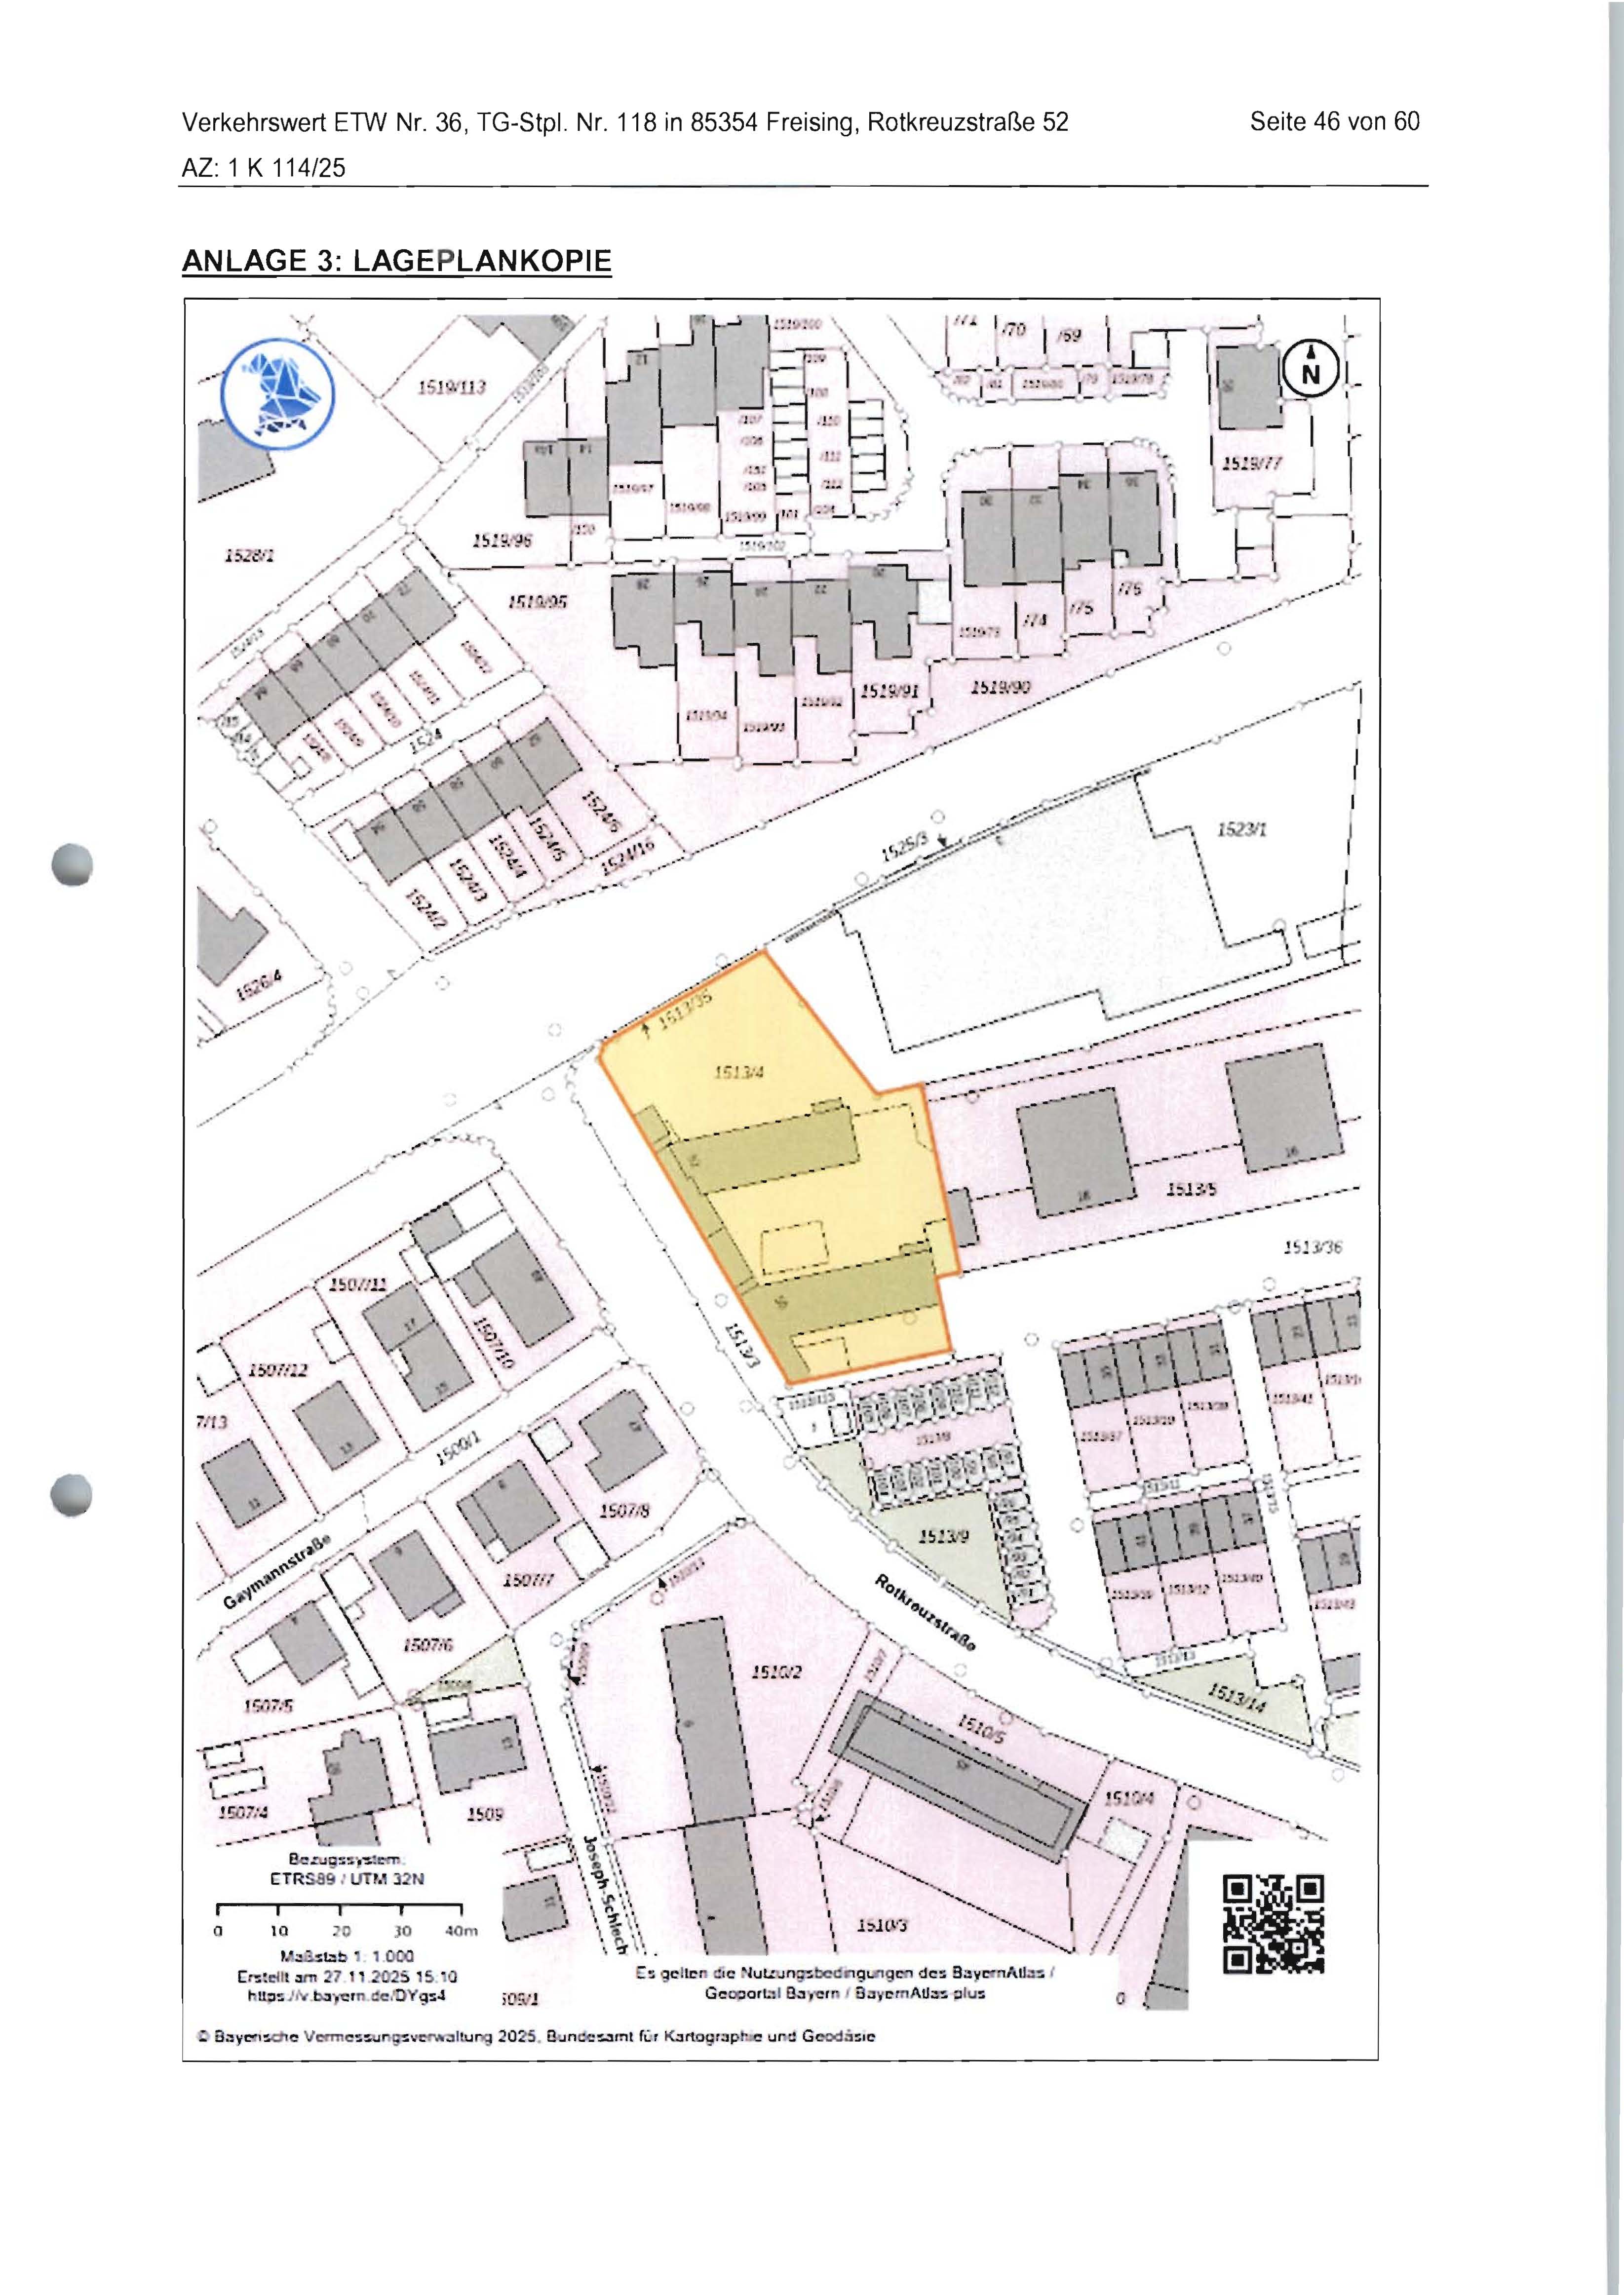Click the parcel label 1510/2
This screenshot has height=2295, width=1624.
point(777,1671)
